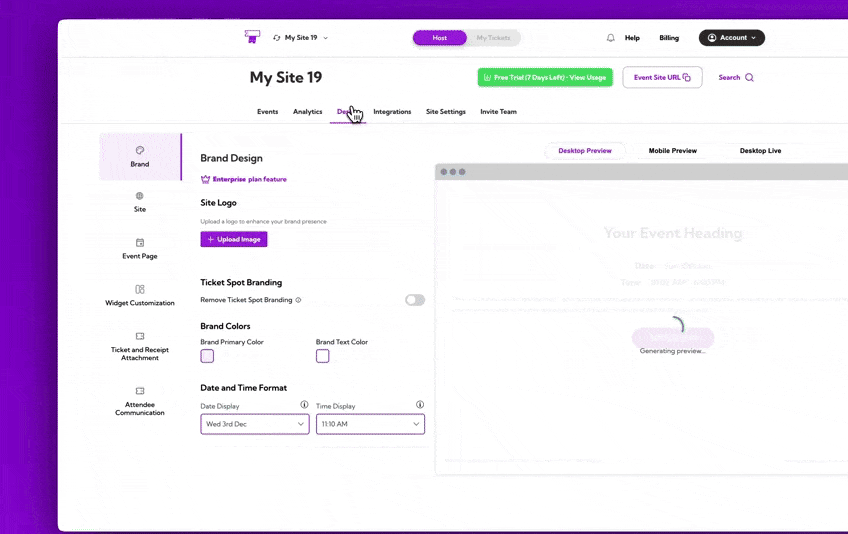Click the Ticket Spot Branding heading
This screenshot has height=534, width=848.
coord(241,282)
